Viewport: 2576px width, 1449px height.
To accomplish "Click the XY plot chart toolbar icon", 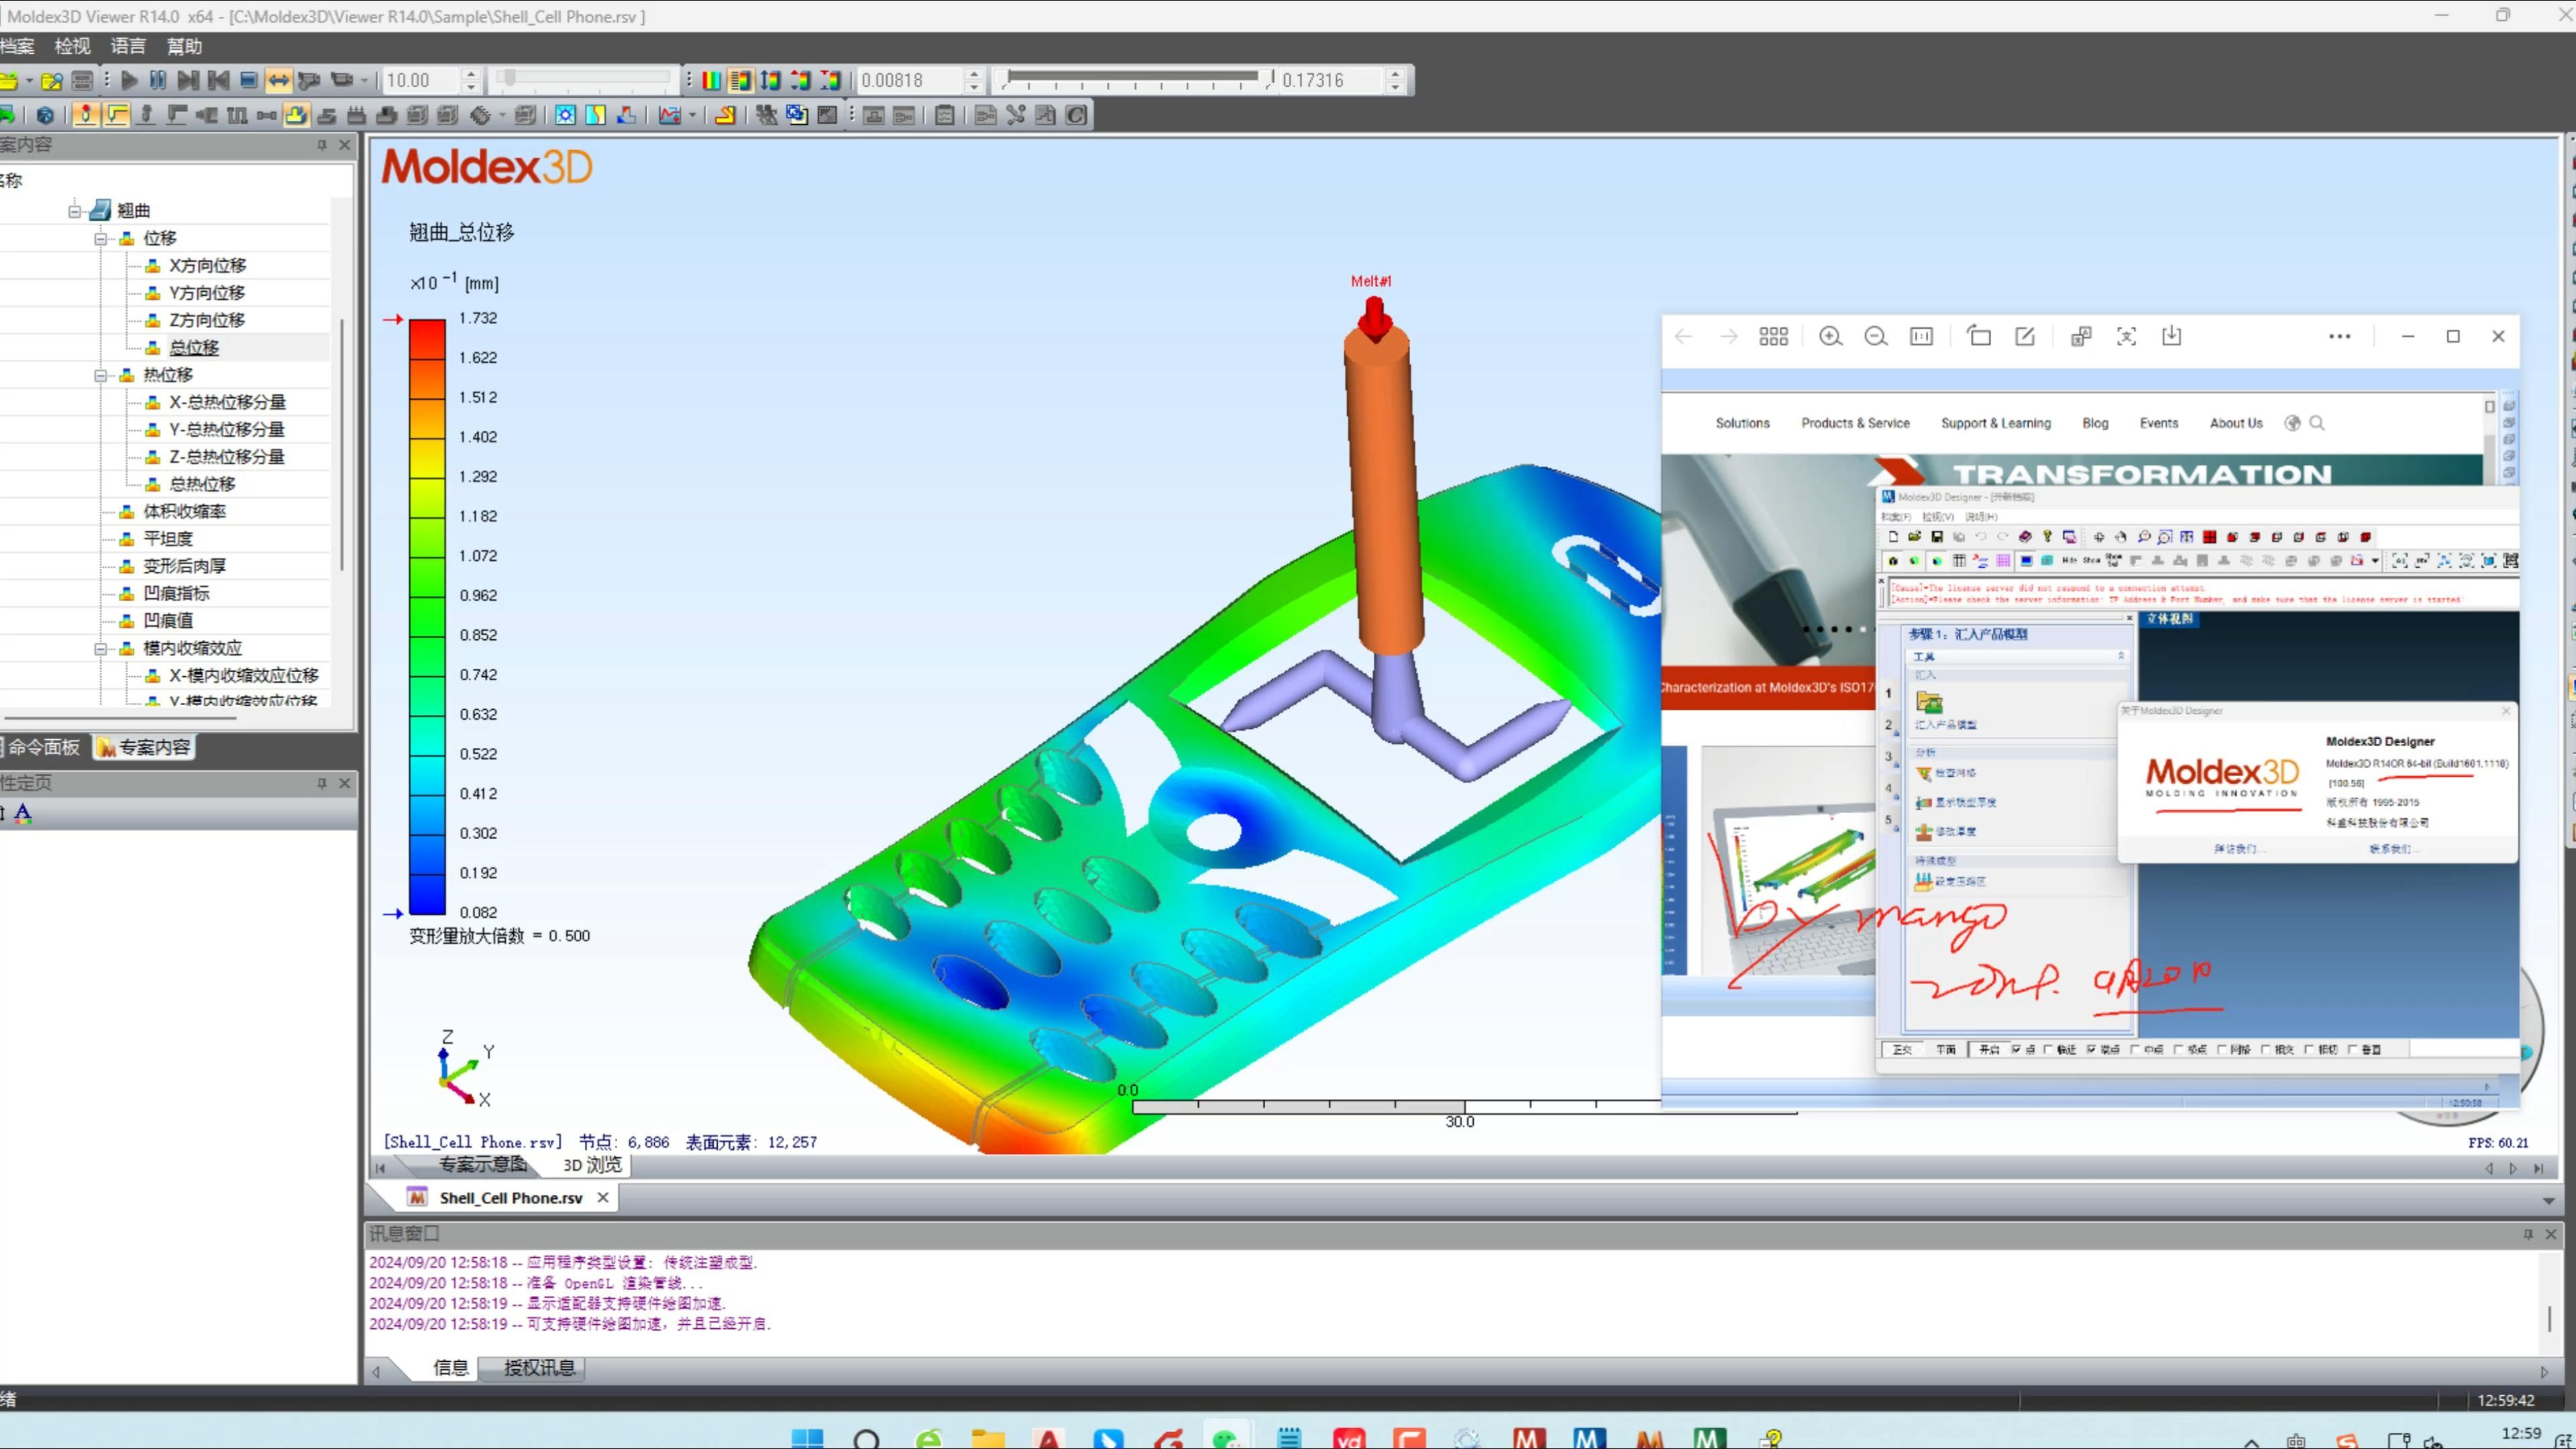I will 669,115.
